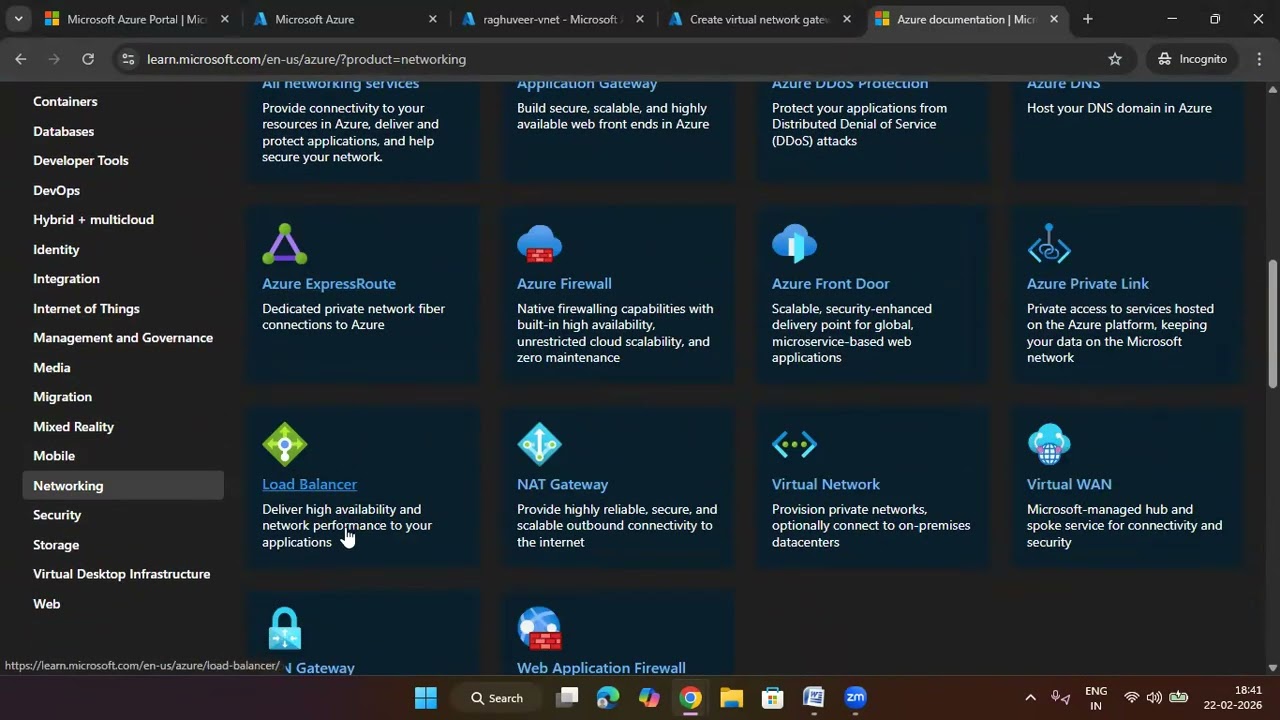Open the Chrome three-dot menu
Screen dimensions: 1280x720
(x=1259, y=59)
